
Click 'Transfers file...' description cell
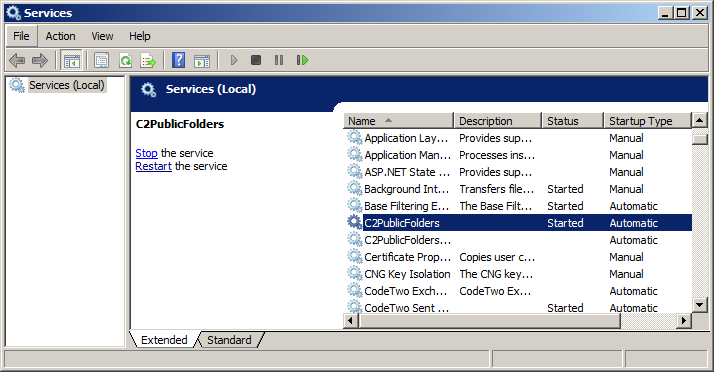point(496,189)
